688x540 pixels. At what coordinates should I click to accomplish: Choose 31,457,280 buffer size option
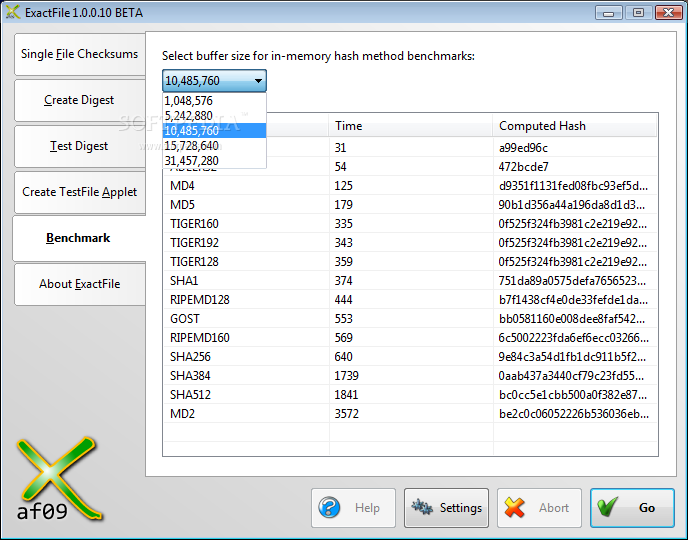pos(214,161)
